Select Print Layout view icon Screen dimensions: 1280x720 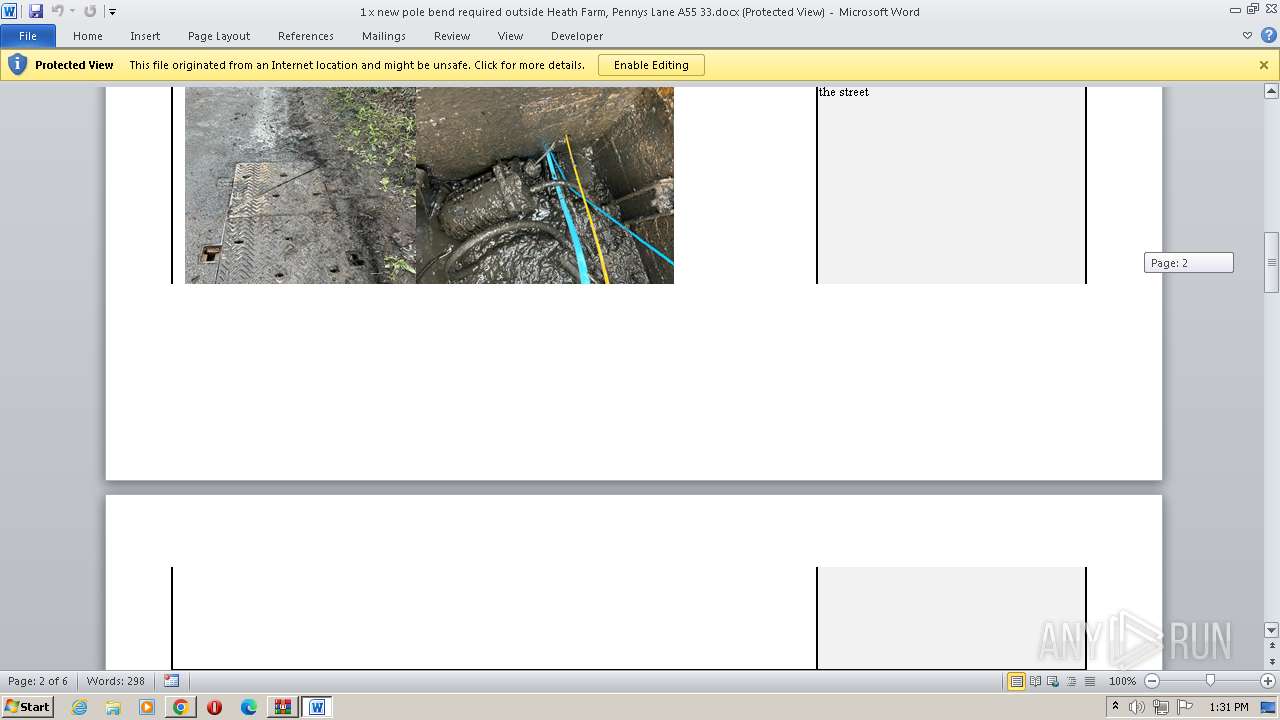(x=1016, y=681)
